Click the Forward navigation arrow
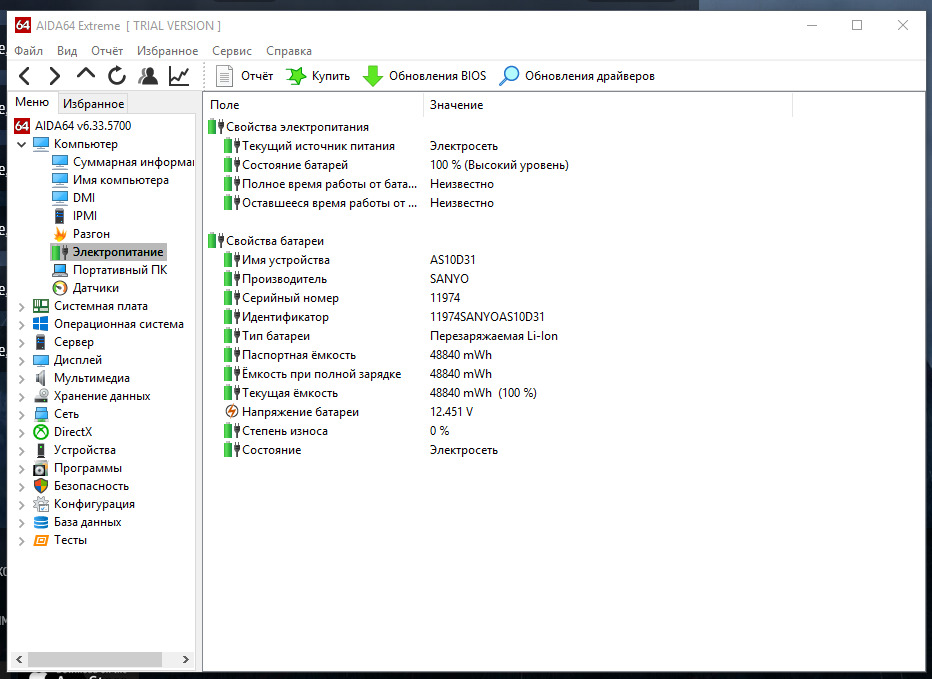Image resolution: width=932 pixels, height=679 pixels. 55,76
